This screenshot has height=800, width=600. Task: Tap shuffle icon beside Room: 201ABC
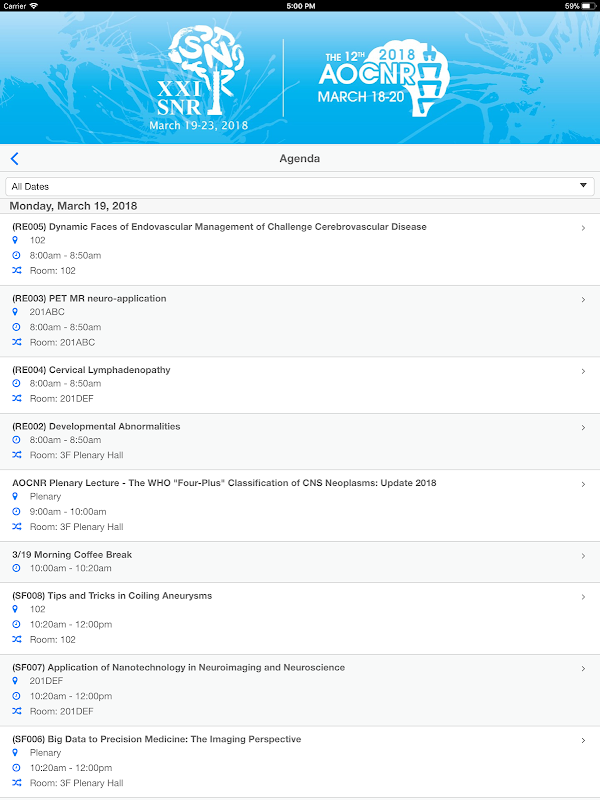click(17, 342)
